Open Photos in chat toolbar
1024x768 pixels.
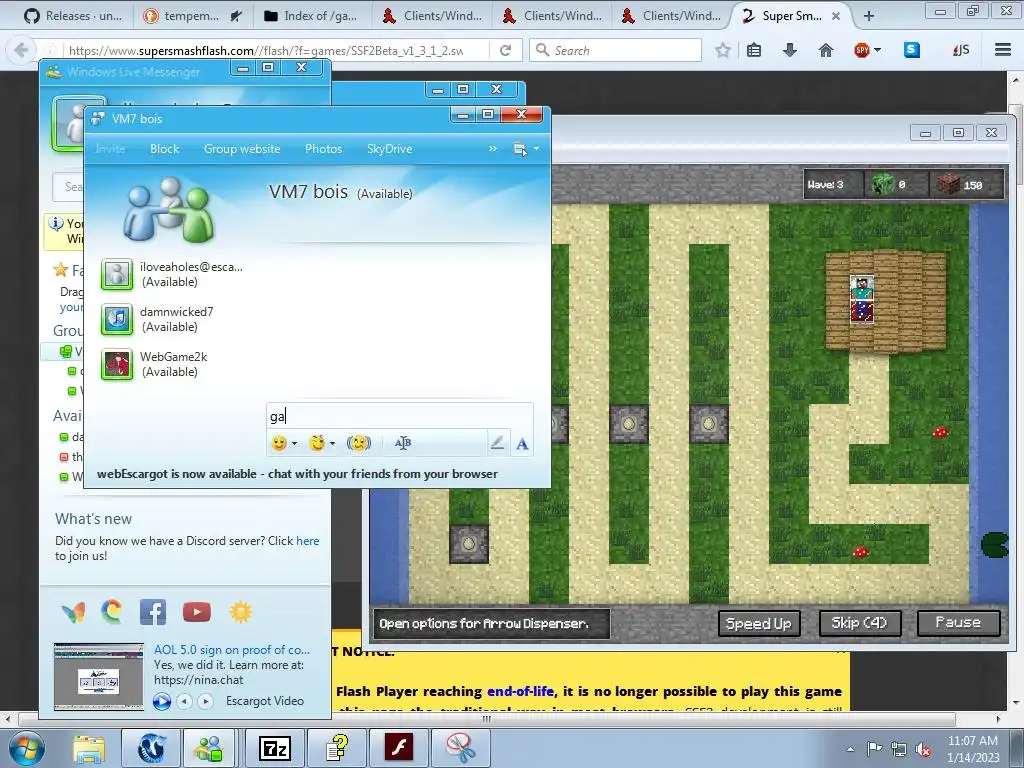[323, 149]
